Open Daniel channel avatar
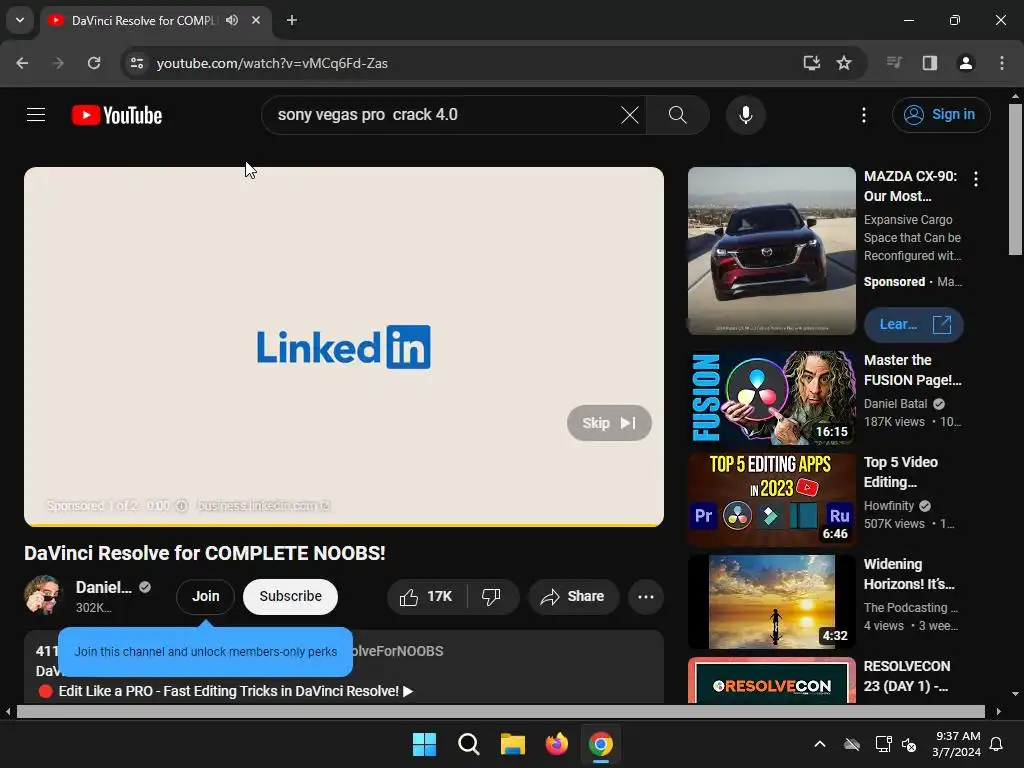Image resolution: width=1024 pixels, height=768 pixels. pyautogui.click(x=42, y=595)
